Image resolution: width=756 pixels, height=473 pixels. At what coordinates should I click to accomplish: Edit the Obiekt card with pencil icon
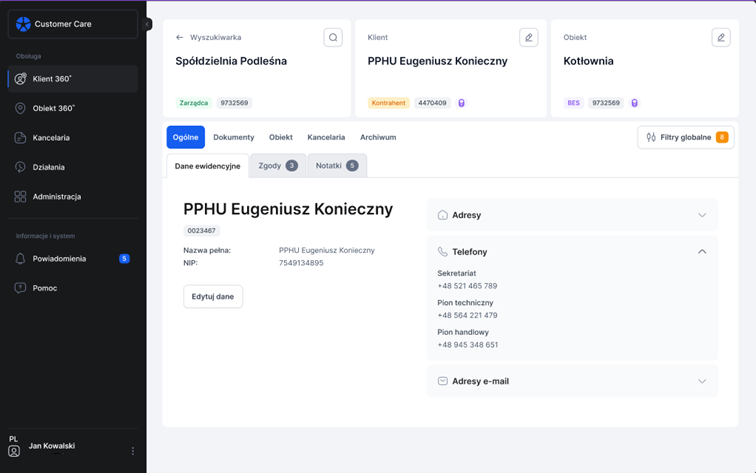click(x=721, y=37)
